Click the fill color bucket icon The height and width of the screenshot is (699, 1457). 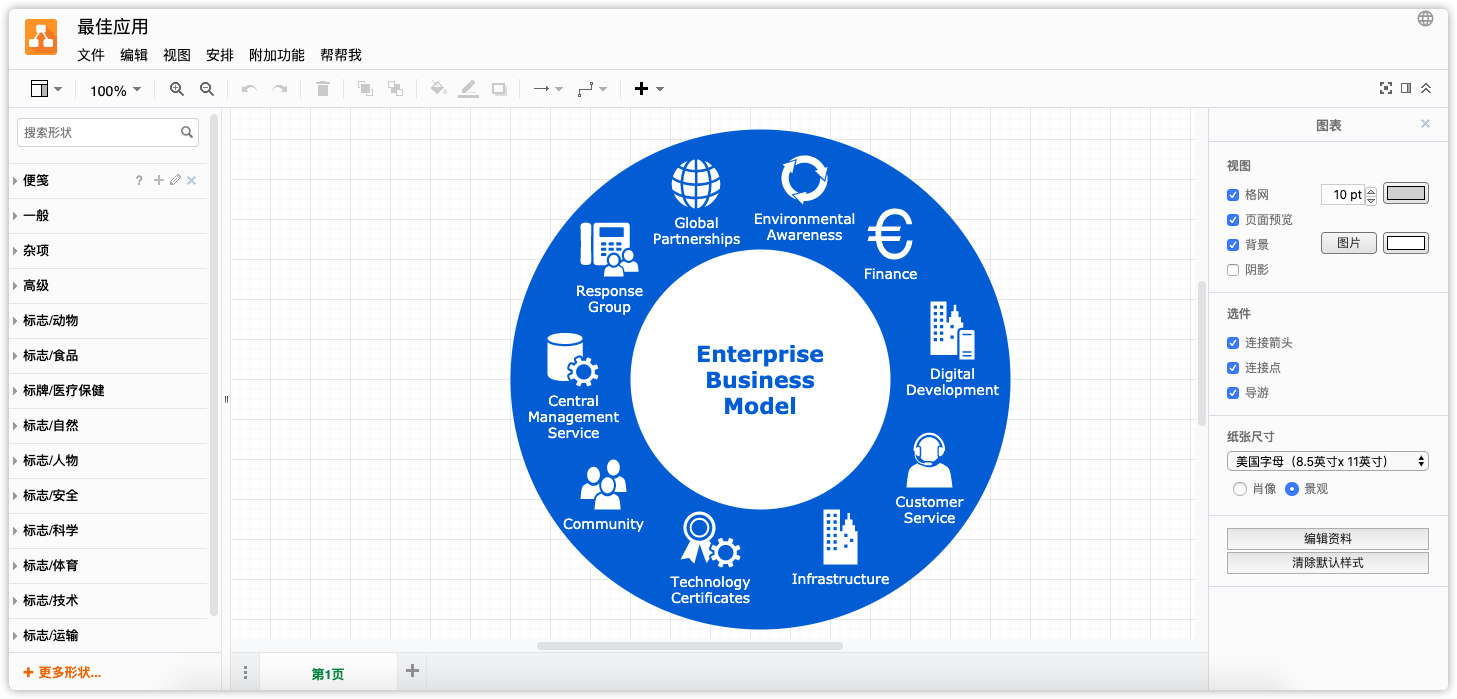pos(437,89)
